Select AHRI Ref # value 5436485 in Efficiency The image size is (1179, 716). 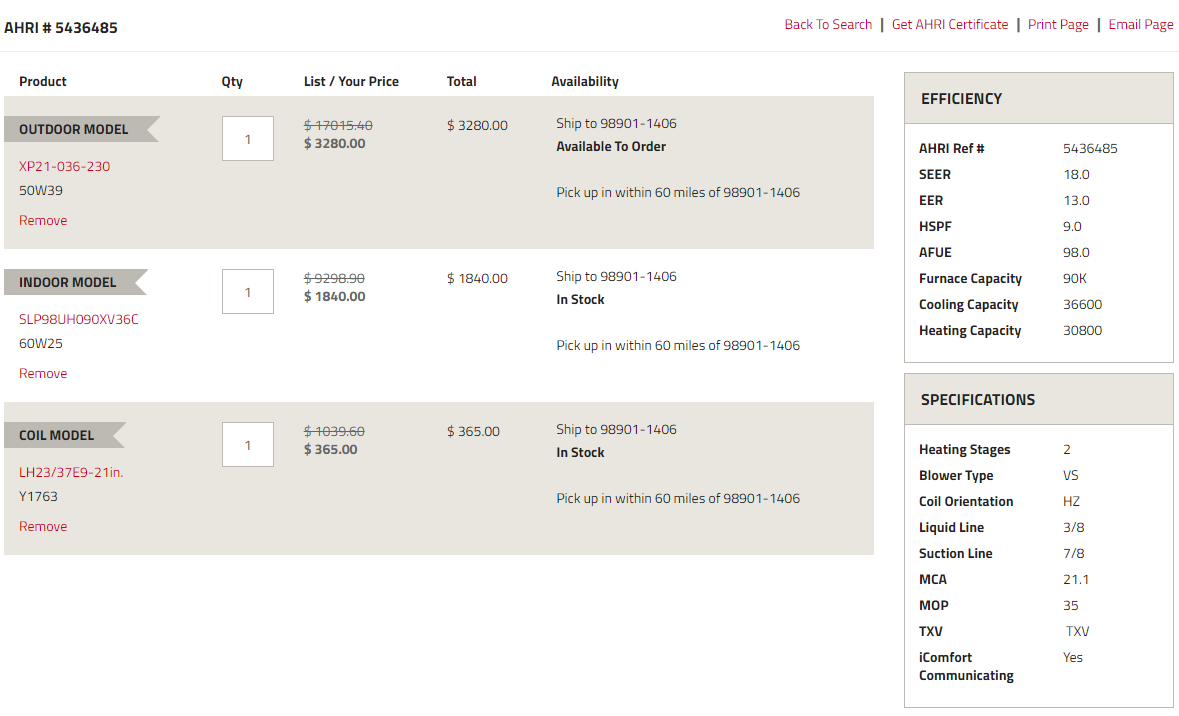(x=1090, y=149)
